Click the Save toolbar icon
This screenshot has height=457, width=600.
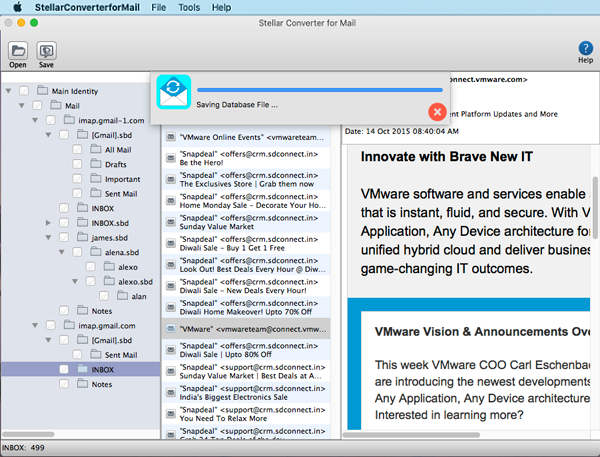(46, 51)
